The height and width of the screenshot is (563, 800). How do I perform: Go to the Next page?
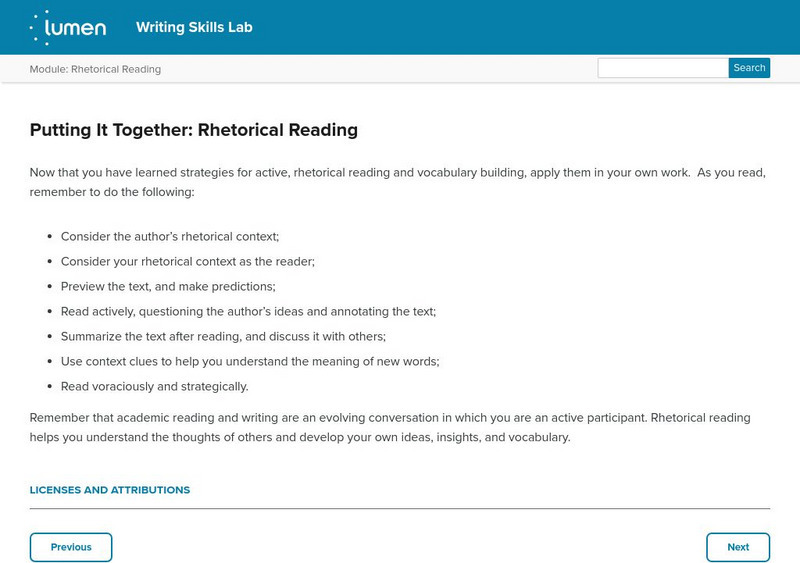point(738,547)
